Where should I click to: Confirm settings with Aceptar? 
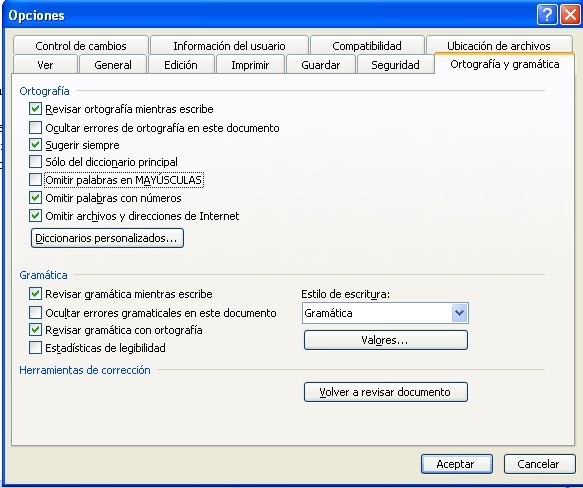[x=457, y=464]
